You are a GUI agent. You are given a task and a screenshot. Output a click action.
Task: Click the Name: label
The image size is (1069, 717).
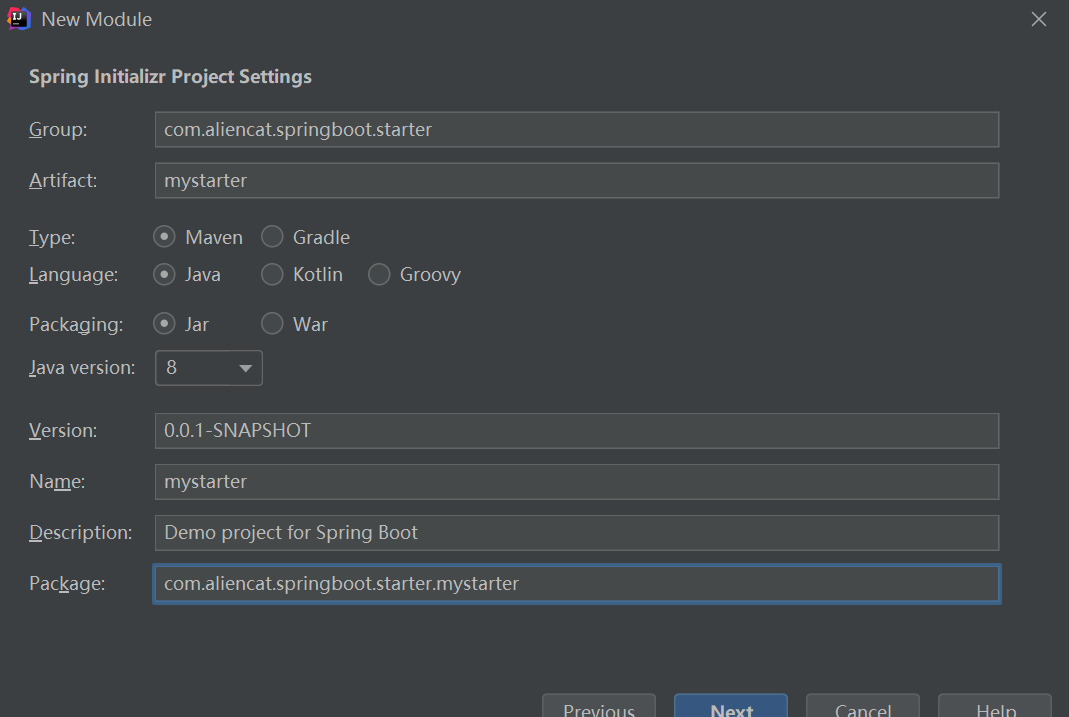[x=57, y=482]
